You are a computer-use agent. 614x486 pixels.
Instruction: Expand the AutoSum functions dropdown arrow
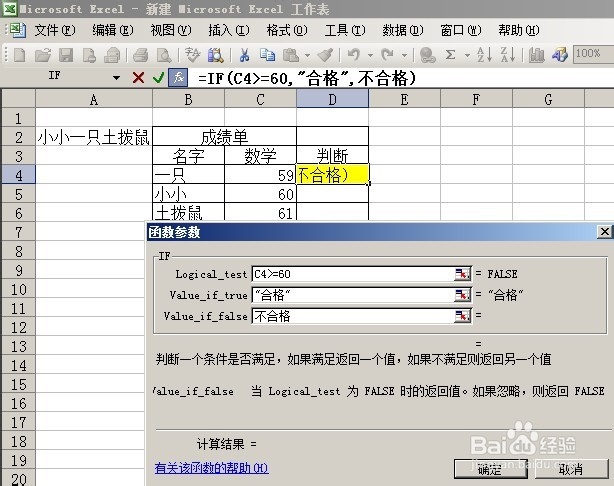467,56
